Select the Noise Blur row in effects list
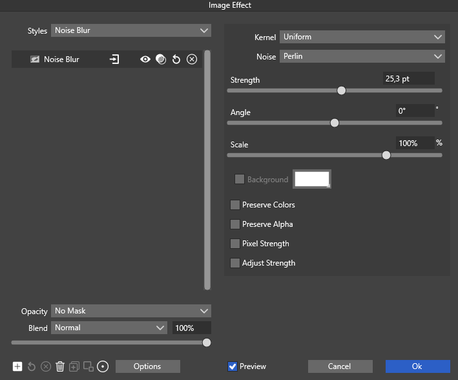 click(x=107, y=59)
